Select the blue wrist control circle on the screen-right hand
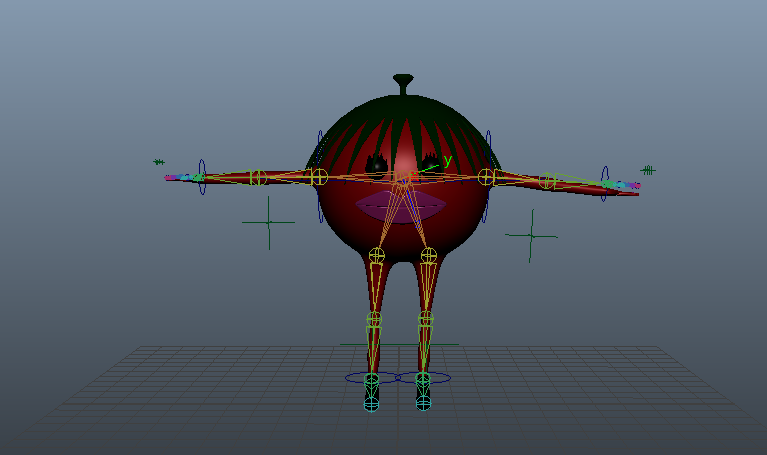Image resolution: width=767 pixels, height=455 pixels. (605, 183)
